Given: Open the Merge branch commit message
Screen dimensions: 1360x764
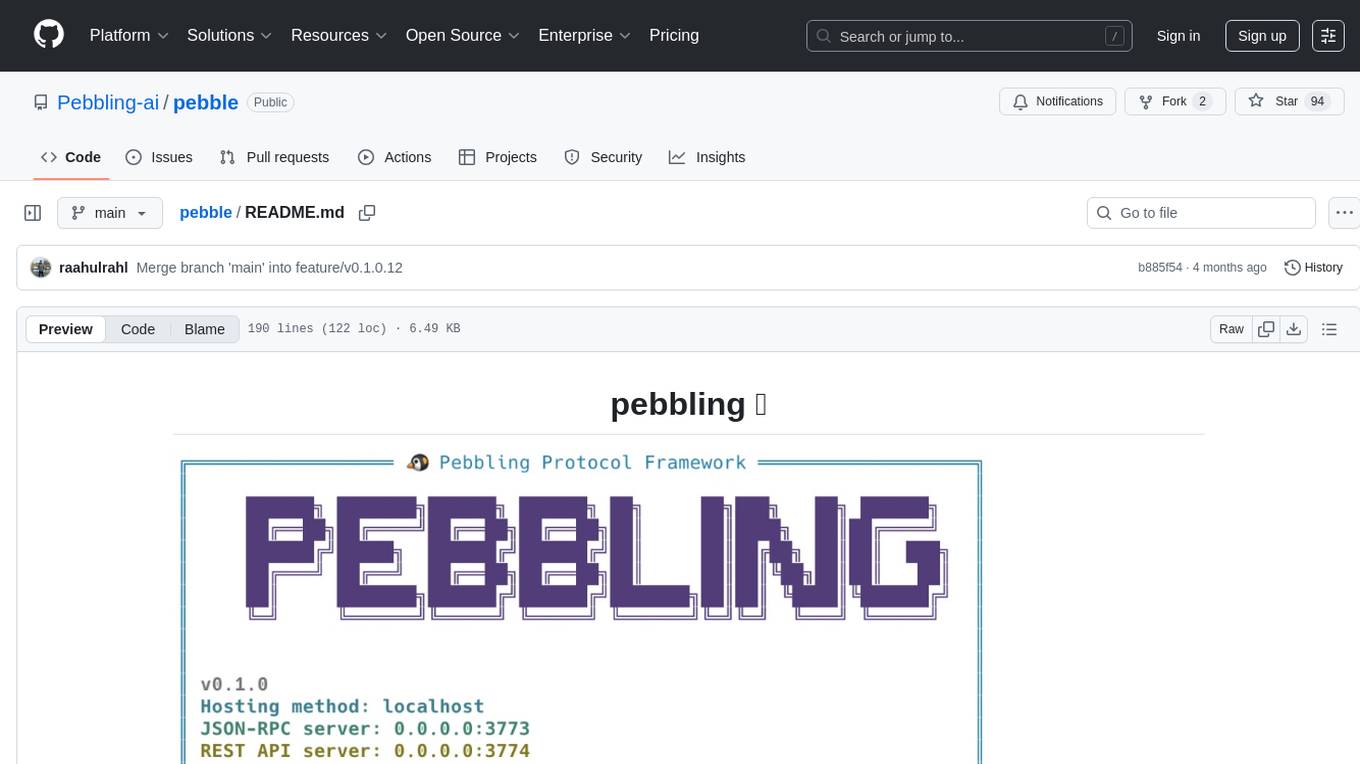Looking at the screenshot, I should (269, 268).
